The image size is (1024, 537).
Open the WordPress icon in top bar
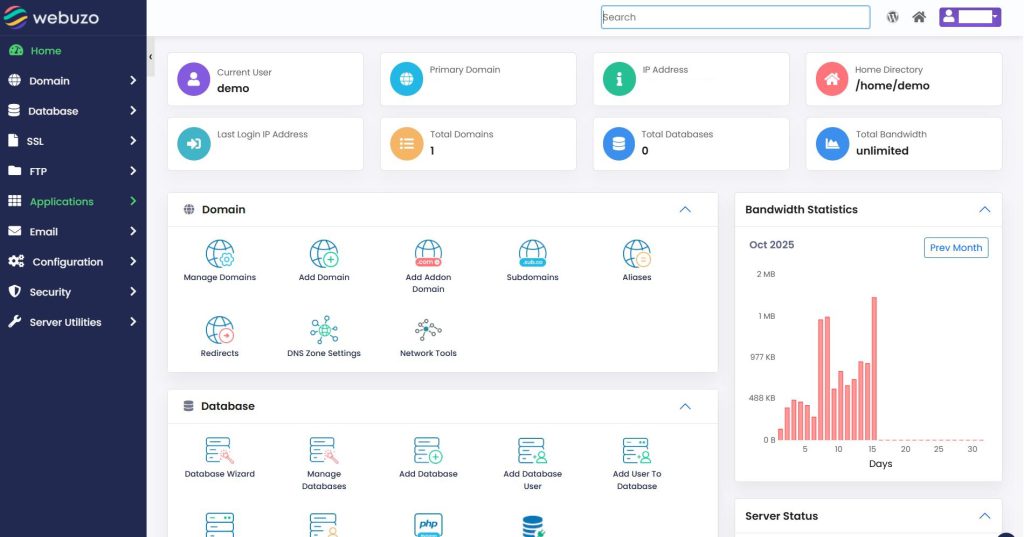(x=893, y=17)
